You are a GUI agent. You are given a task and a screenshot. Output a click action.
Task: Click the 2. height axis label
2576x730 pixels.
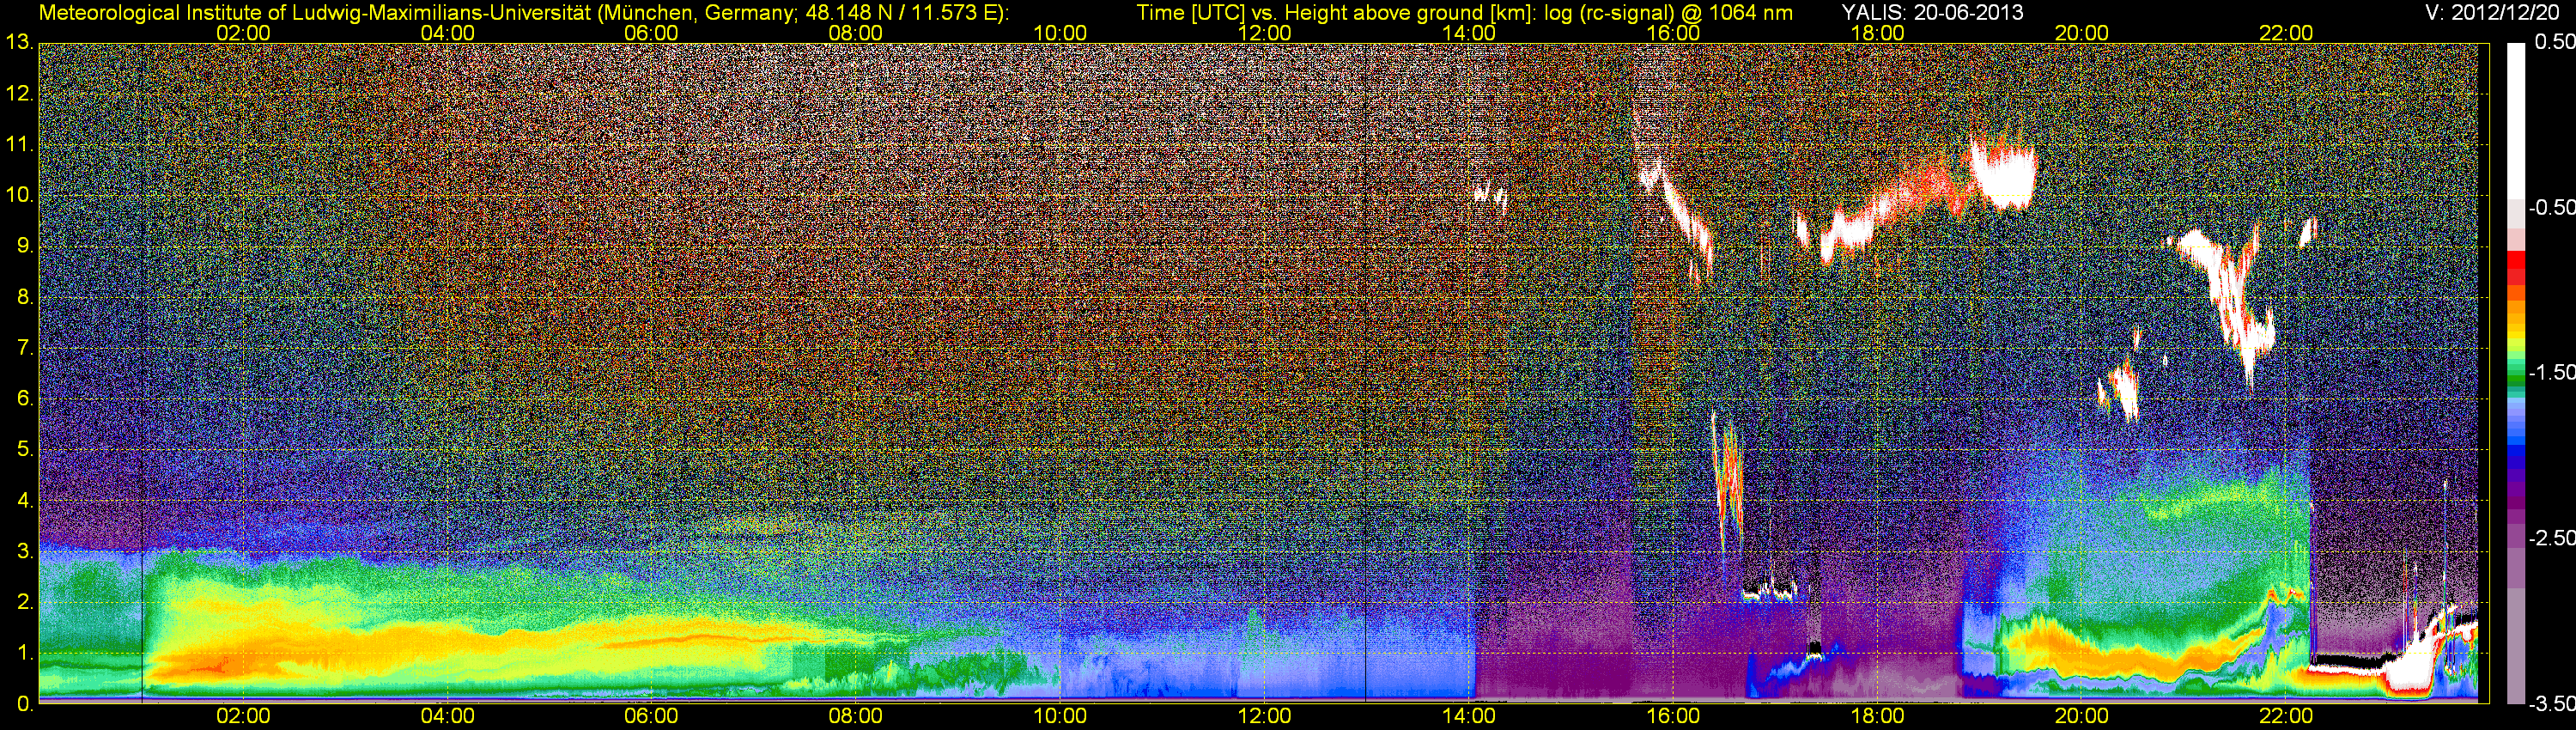(26, 602)
